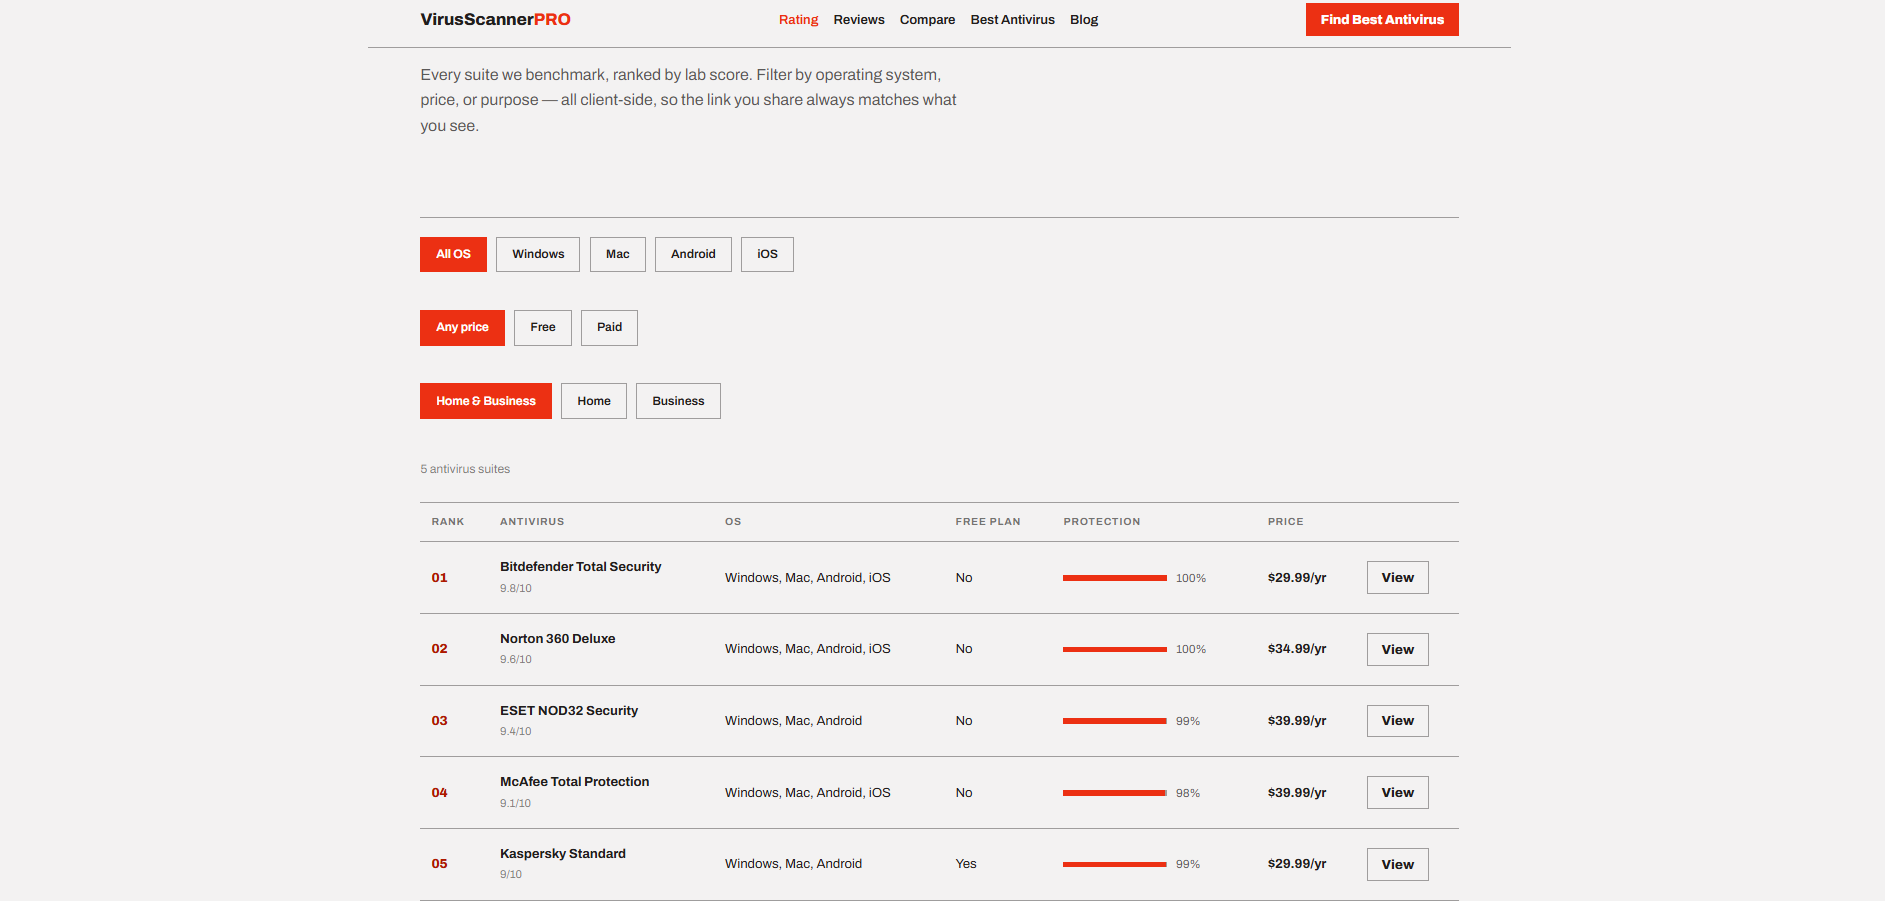This screenshot has width=1885, height=901.
Task: Click the McAfee Total Protection name
Action: [574, 782]
